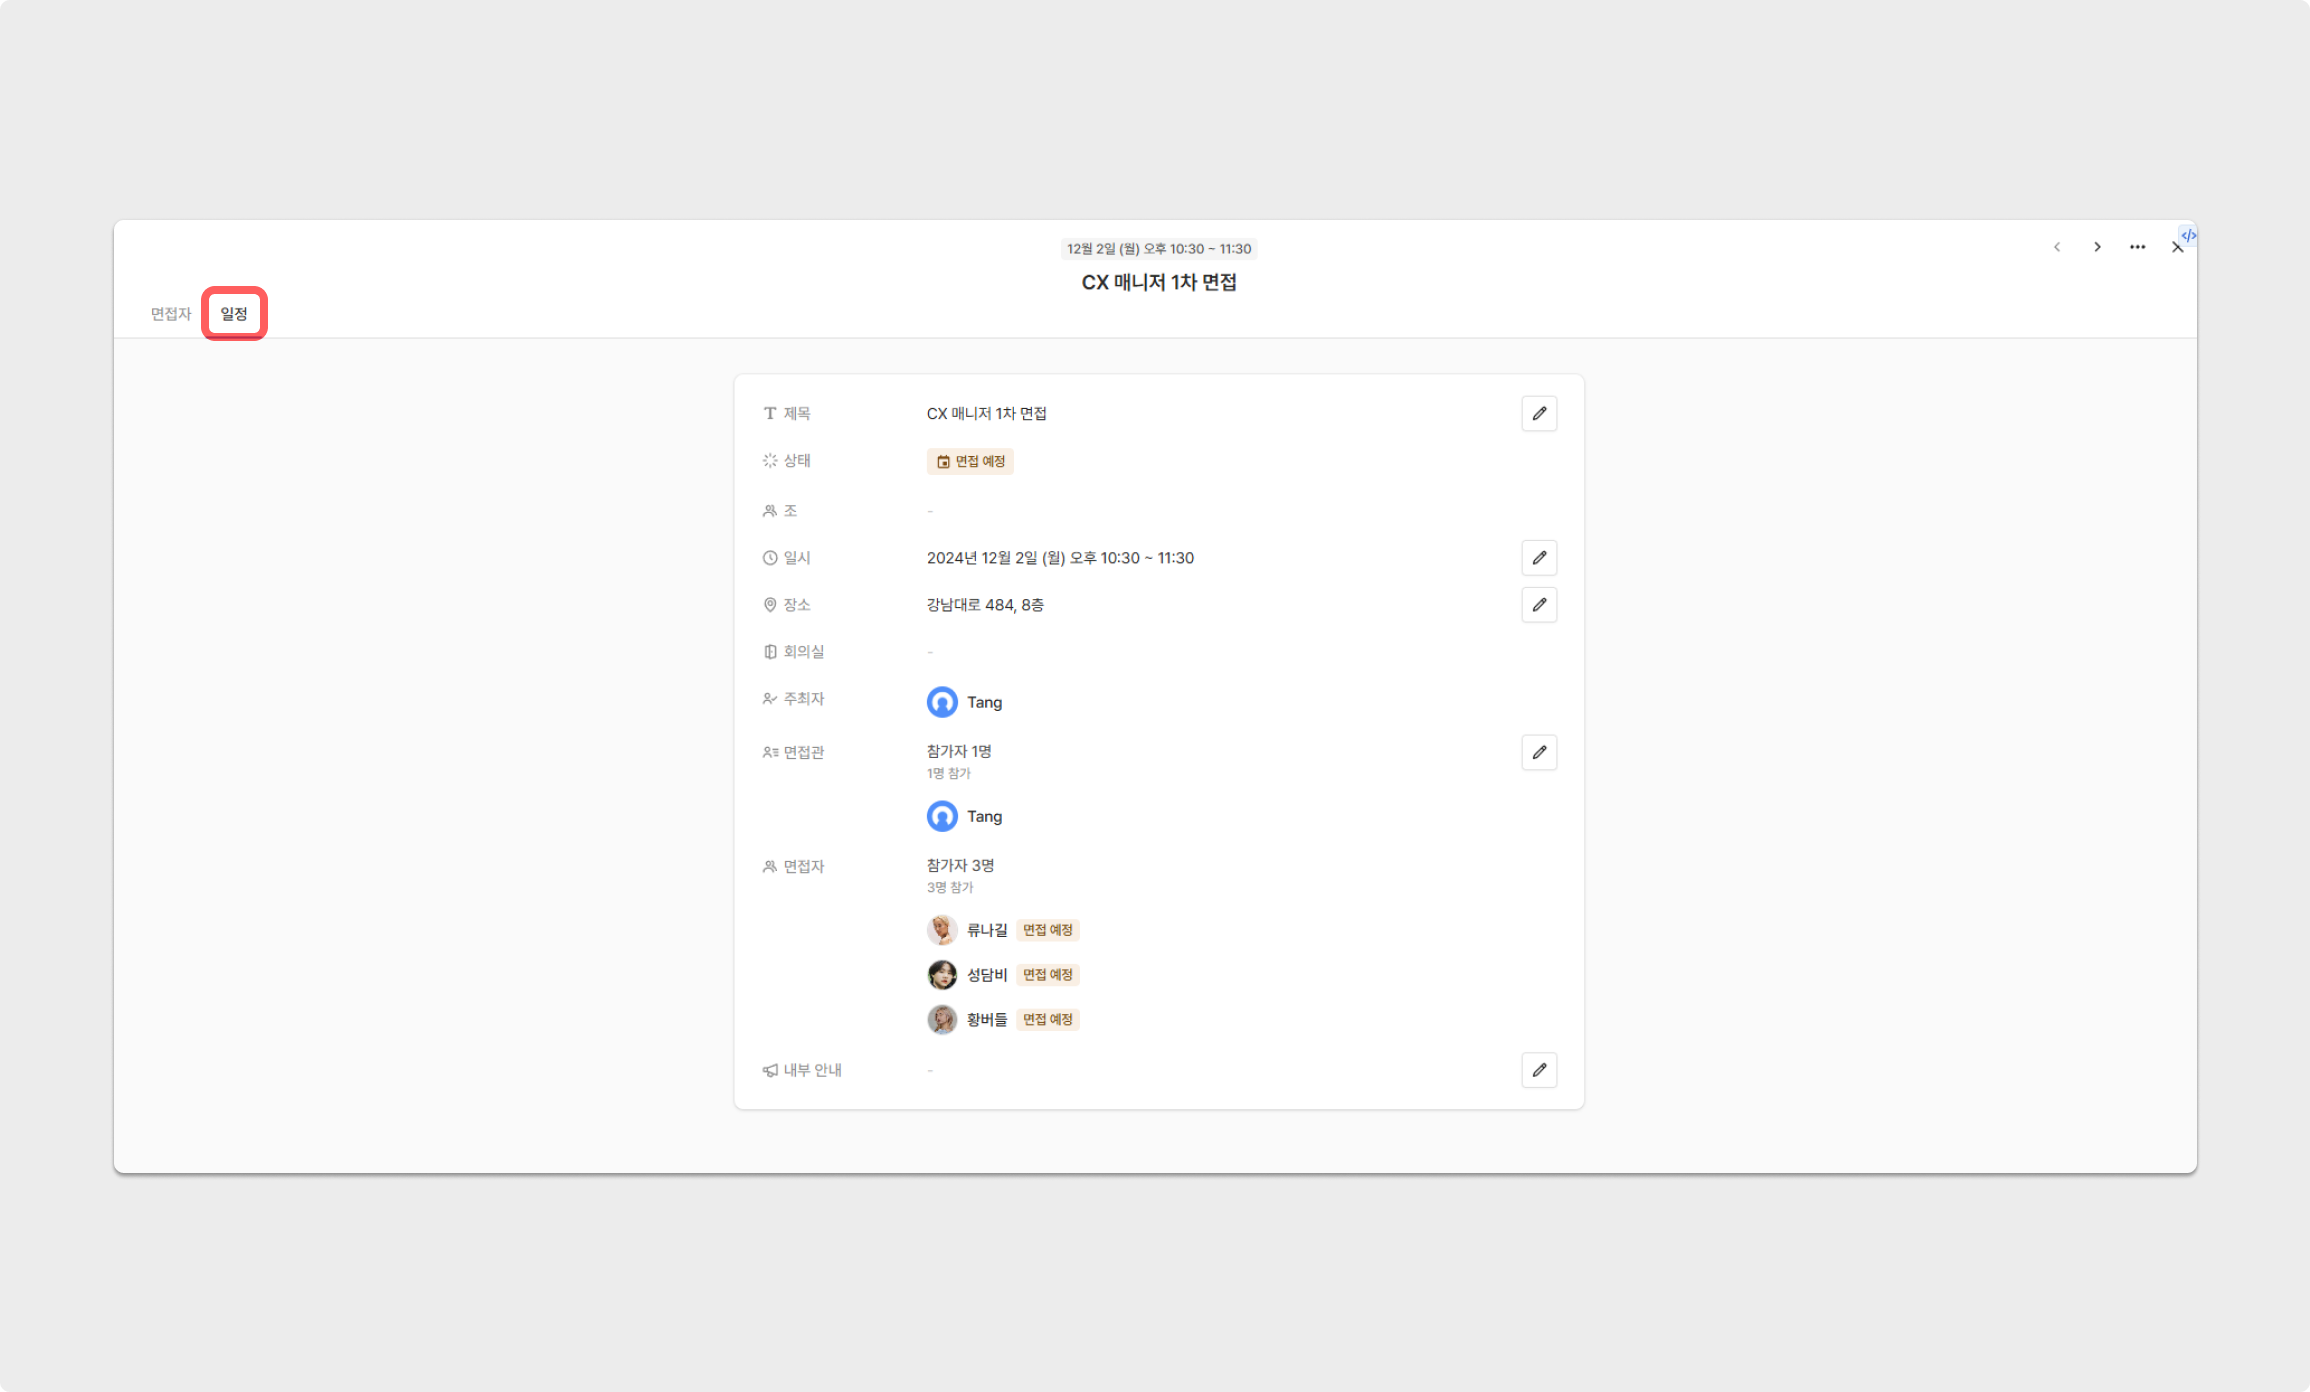The height and width of the screenshot is (1392, 2310).
Task: Click the date badge above the title
Action: click(x=1159, y=249)
